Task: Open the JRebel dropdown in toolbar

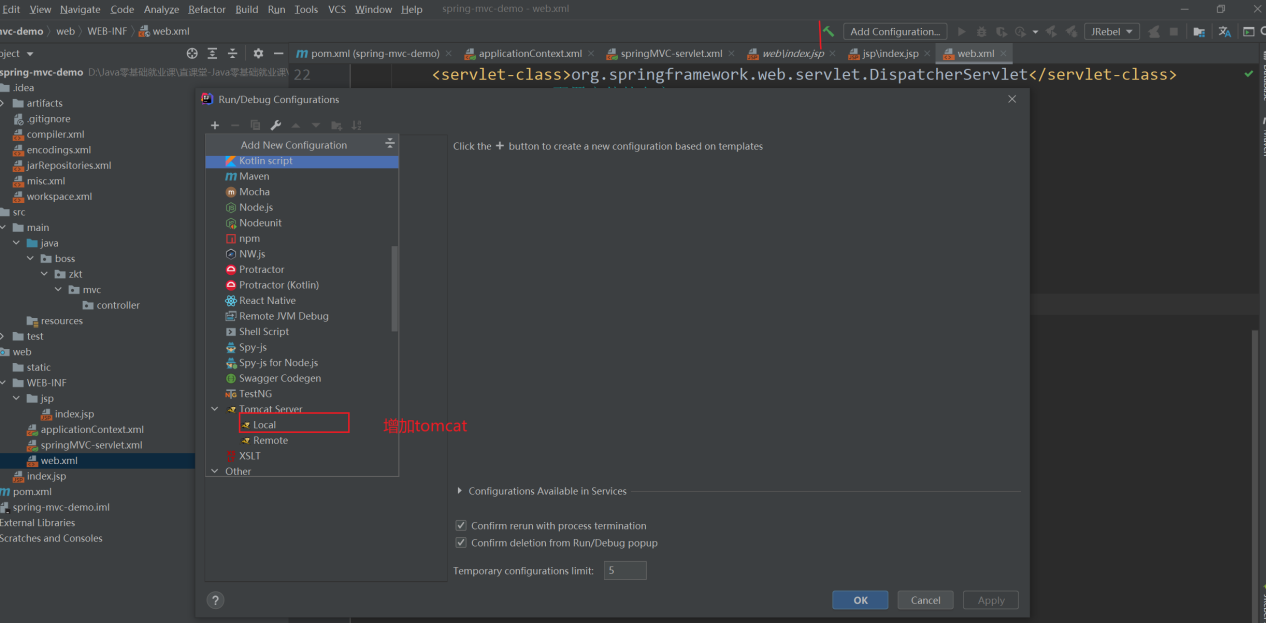Action: tap(1111, 32)
